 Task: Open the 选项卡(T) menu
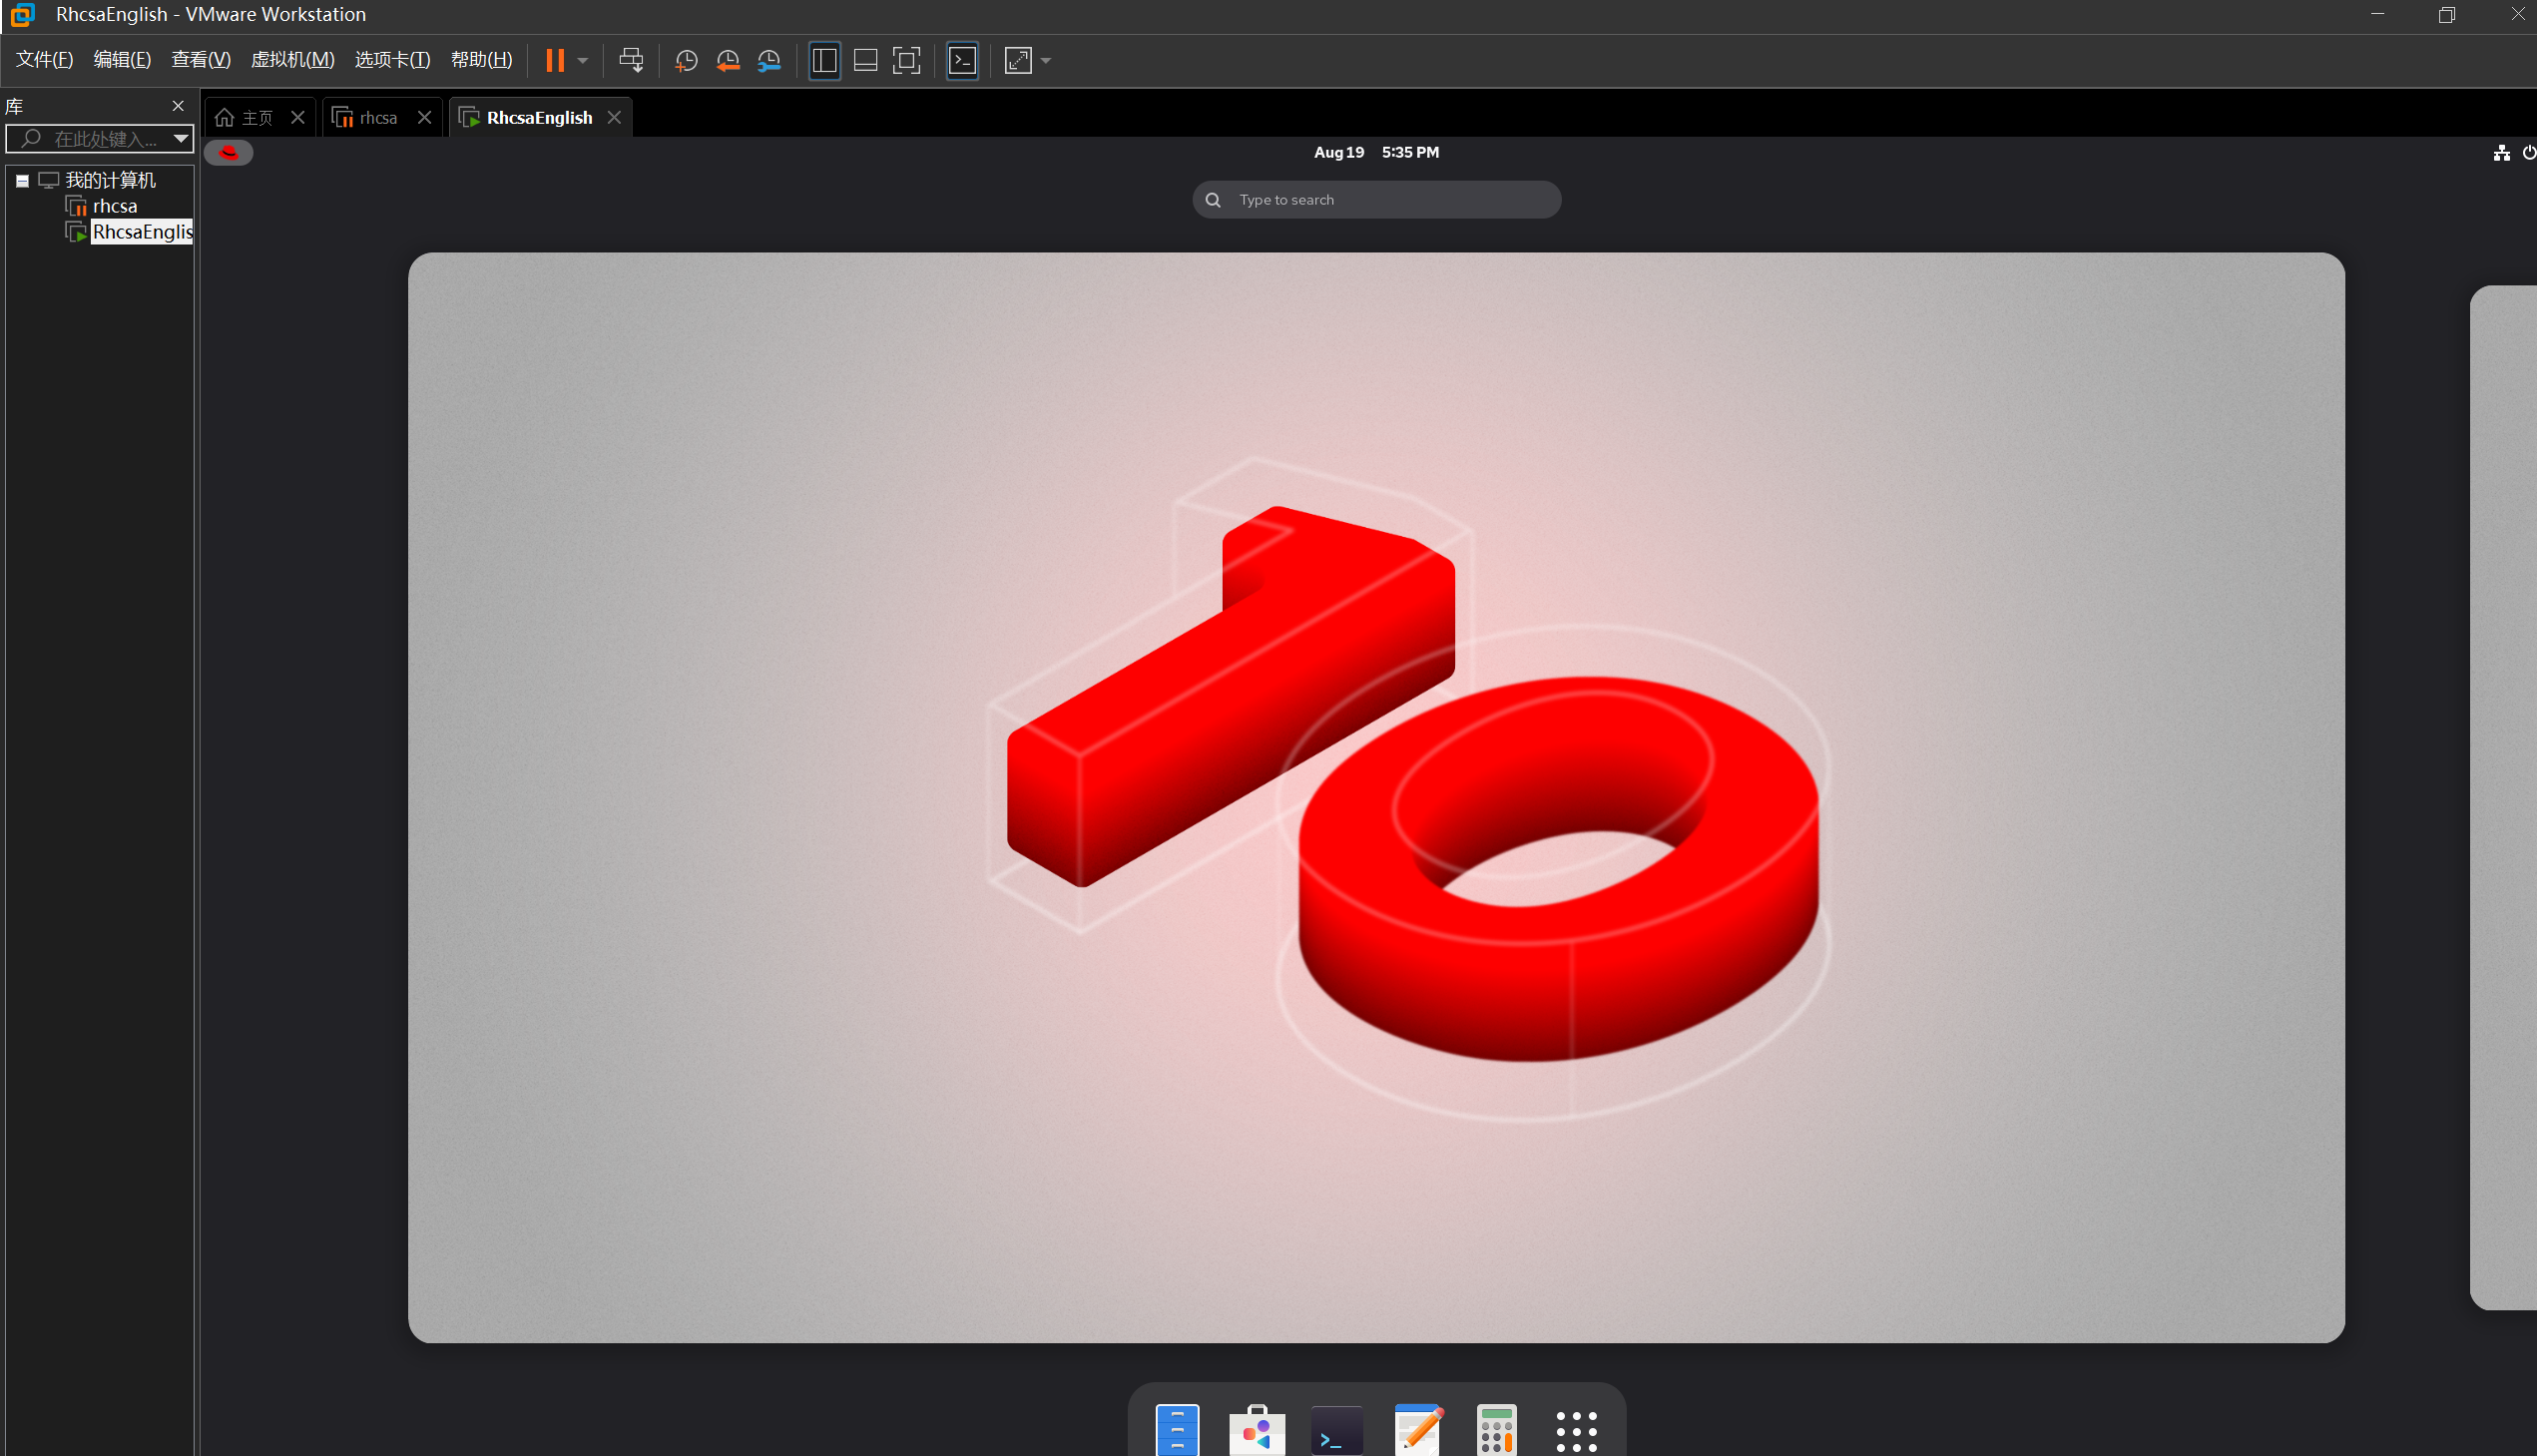(393, 60)
